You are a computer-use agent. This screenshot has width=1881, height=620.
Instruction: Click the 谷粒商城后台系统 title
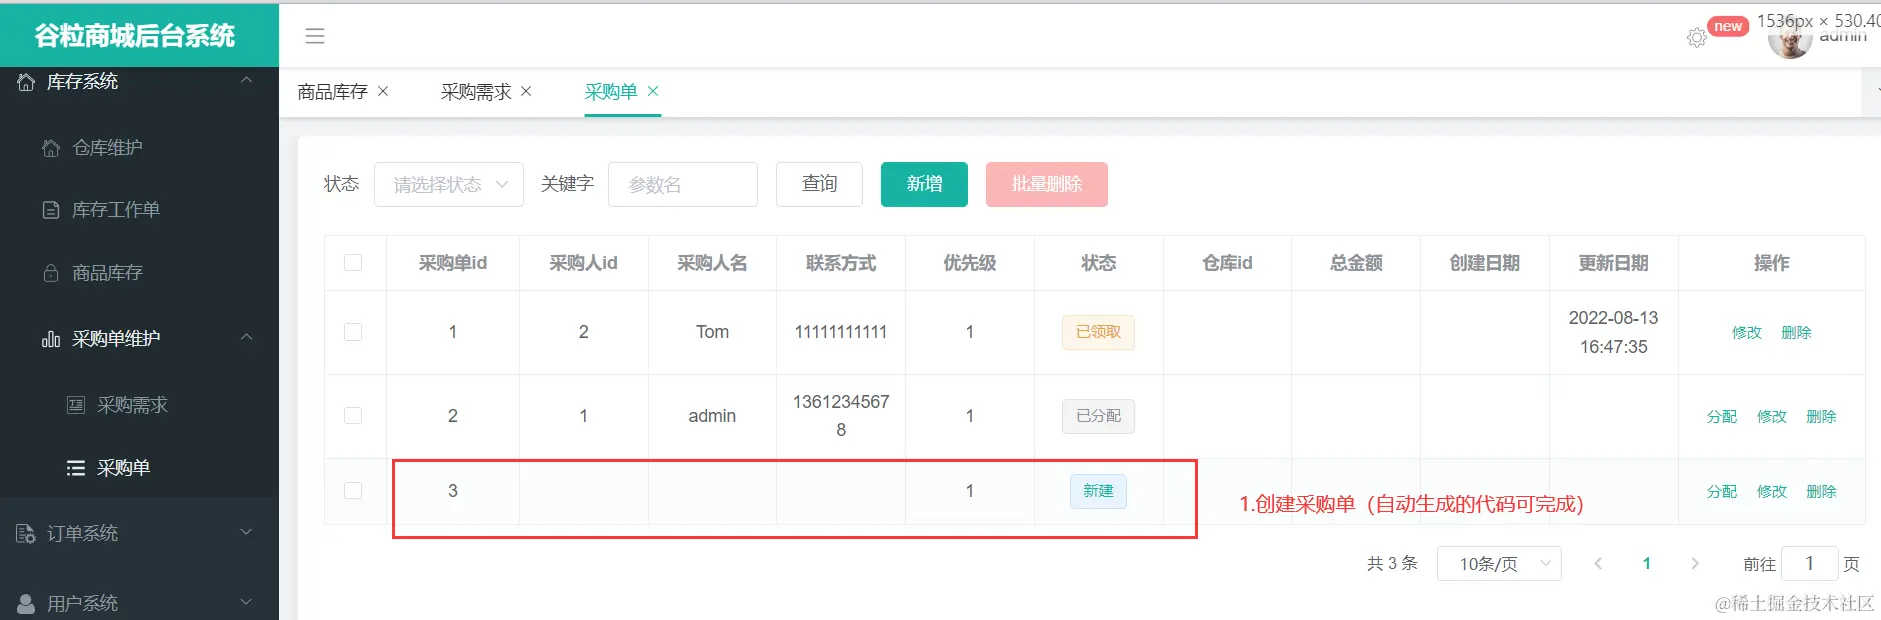click(135, 36)
